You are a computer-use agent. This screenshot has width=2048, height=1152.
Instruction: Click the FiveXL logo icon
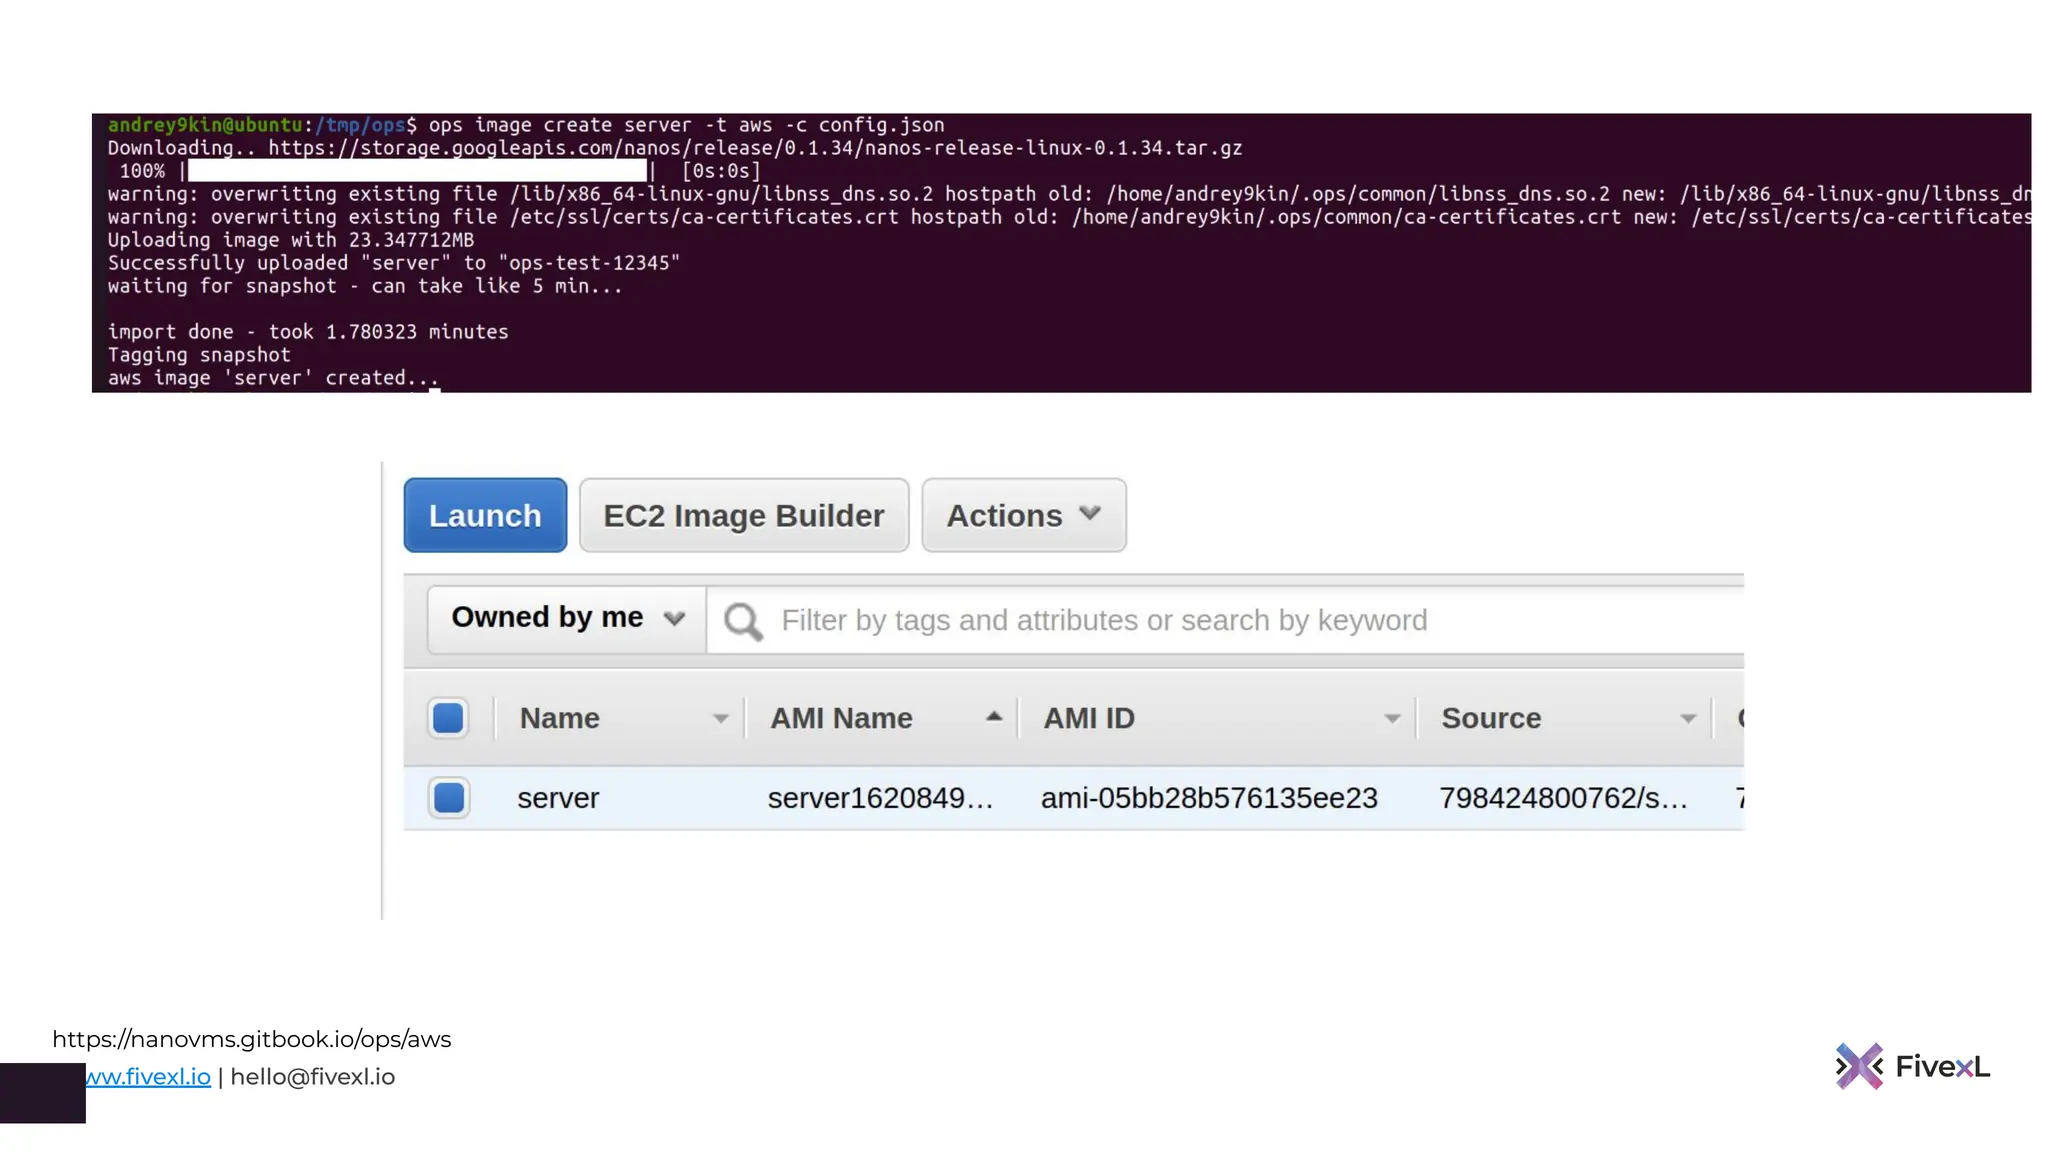pyautogui.click(x=1858, y=1067)
